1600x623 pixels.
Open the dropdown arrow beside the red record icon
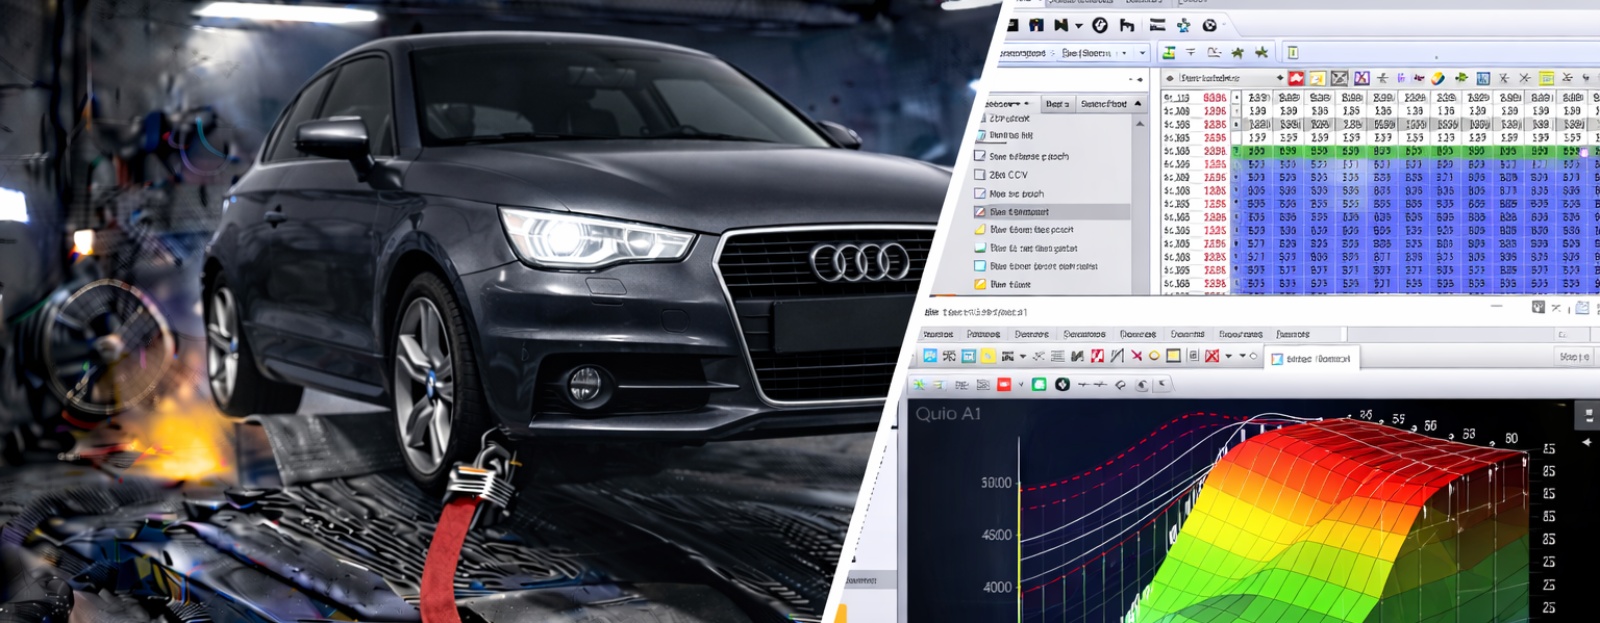click(1021, 385)
